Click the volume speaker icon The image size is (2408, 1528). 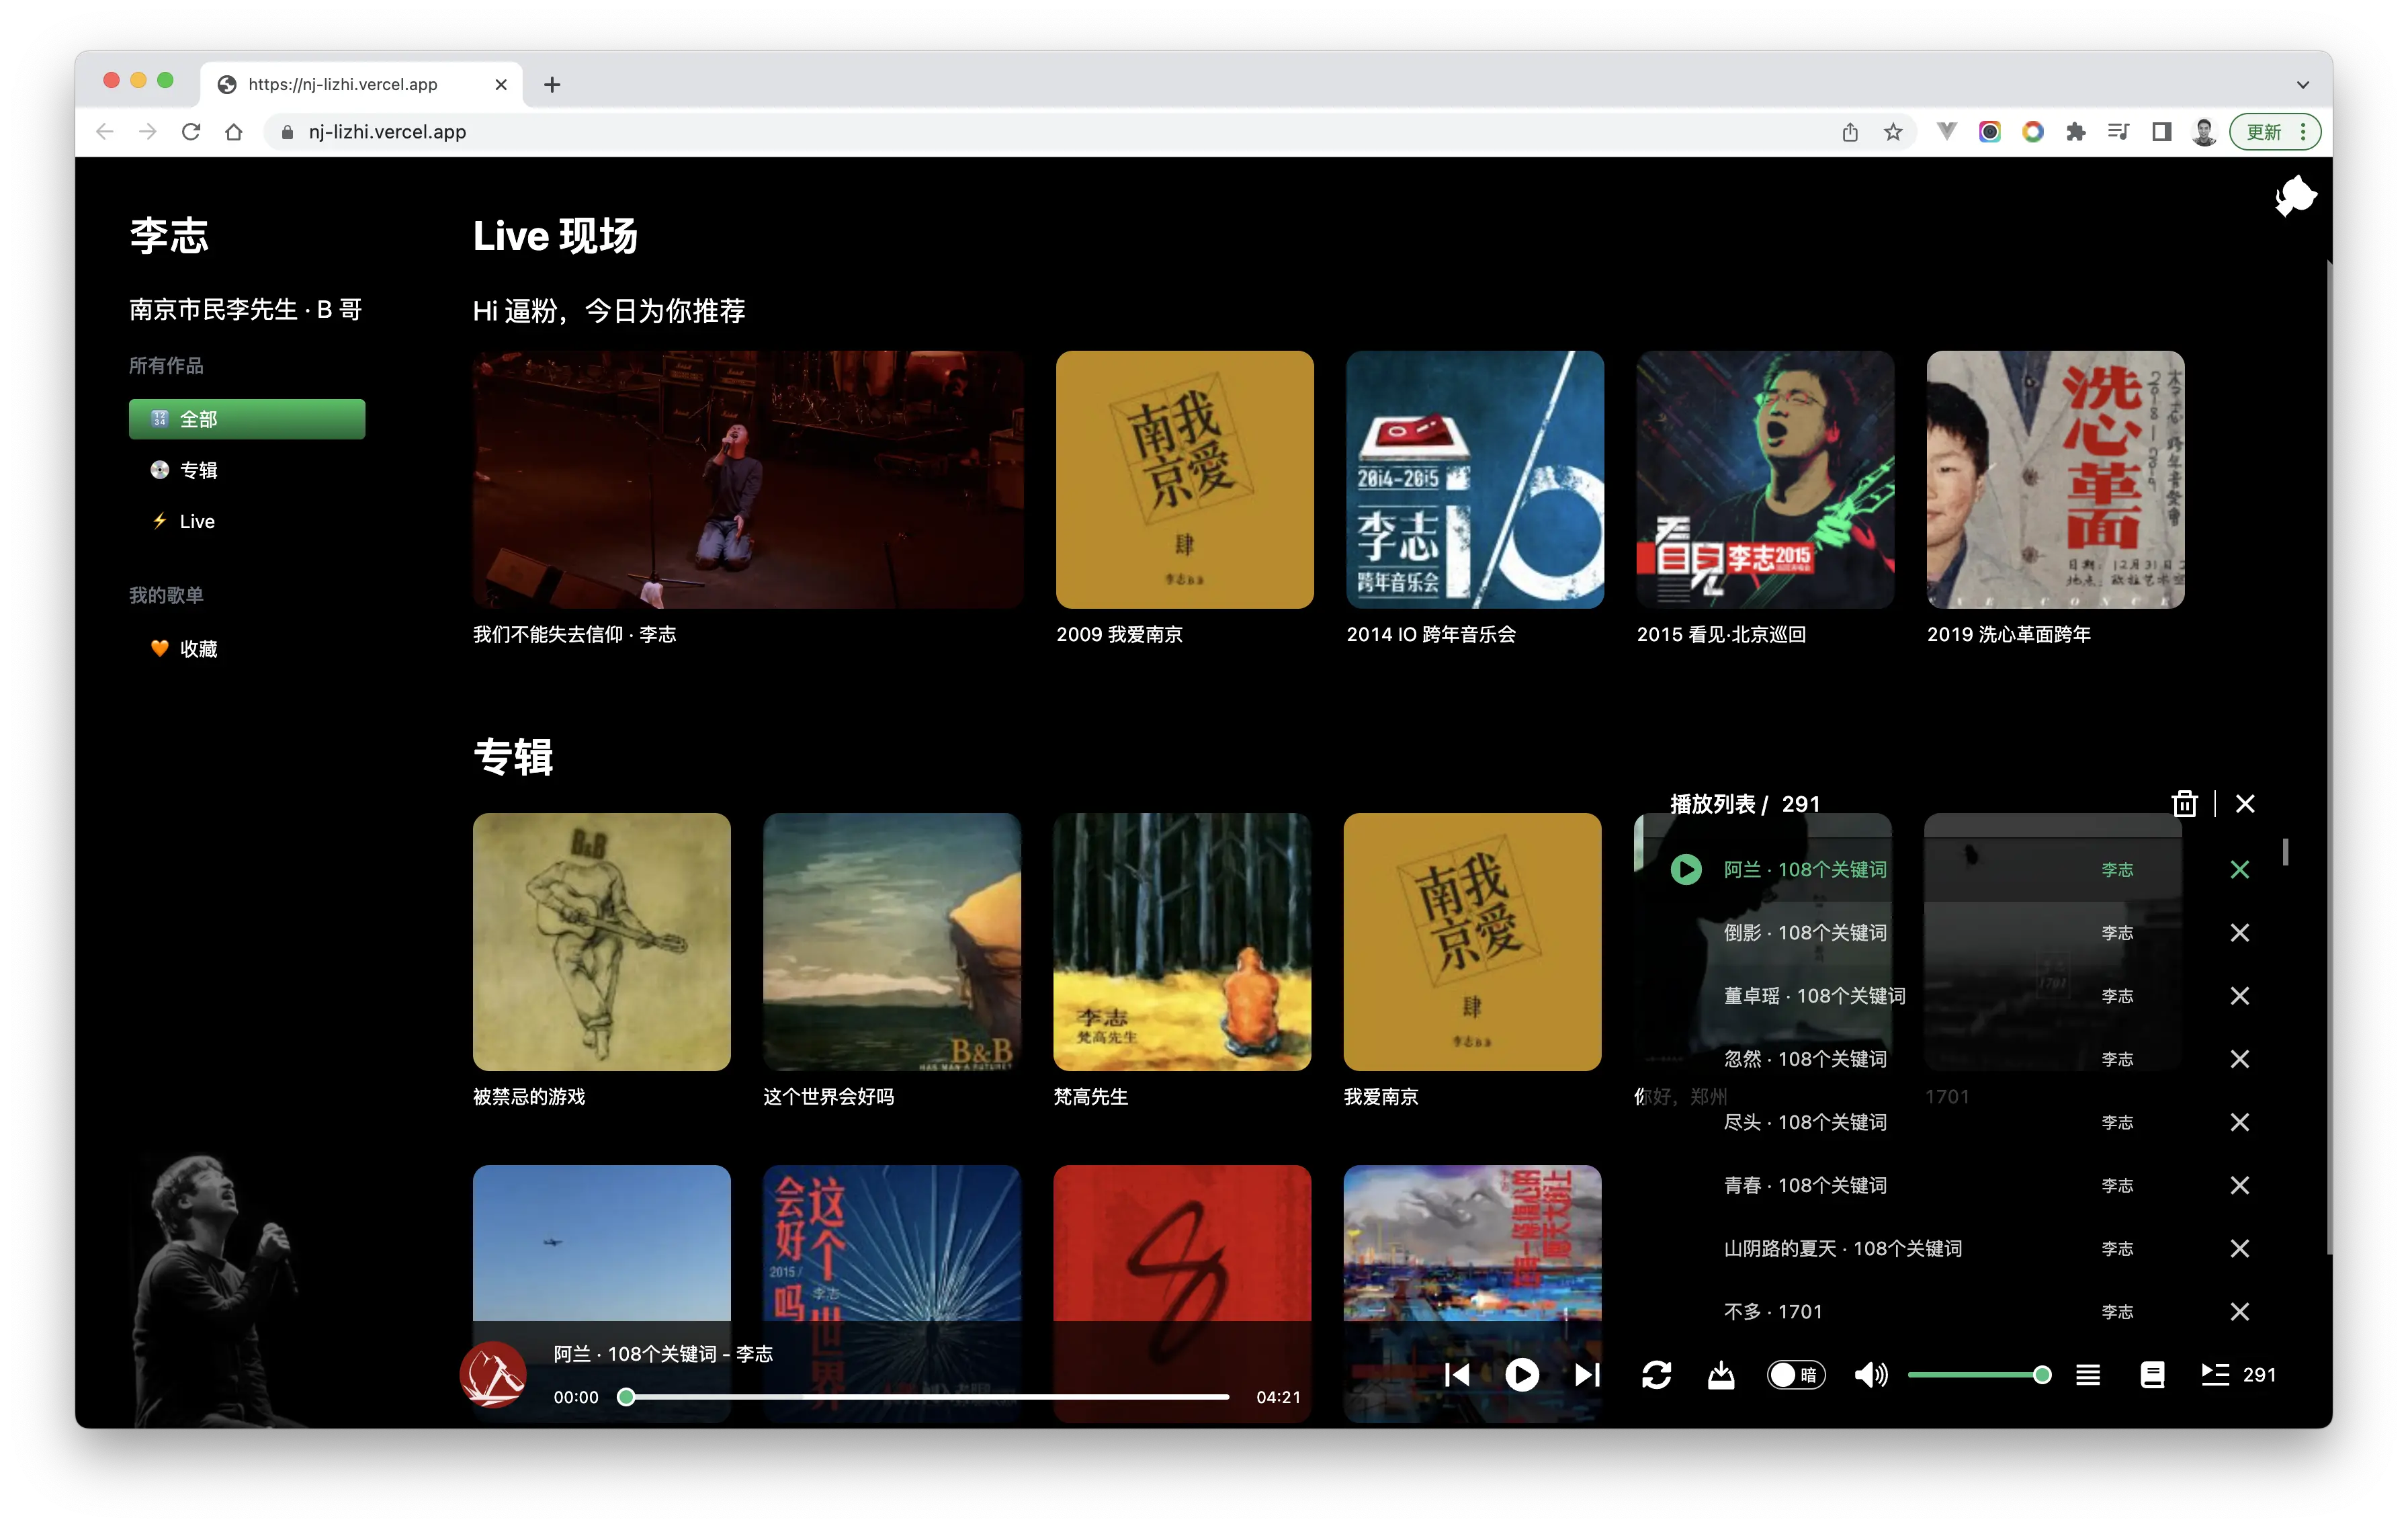point(1871,1375)
